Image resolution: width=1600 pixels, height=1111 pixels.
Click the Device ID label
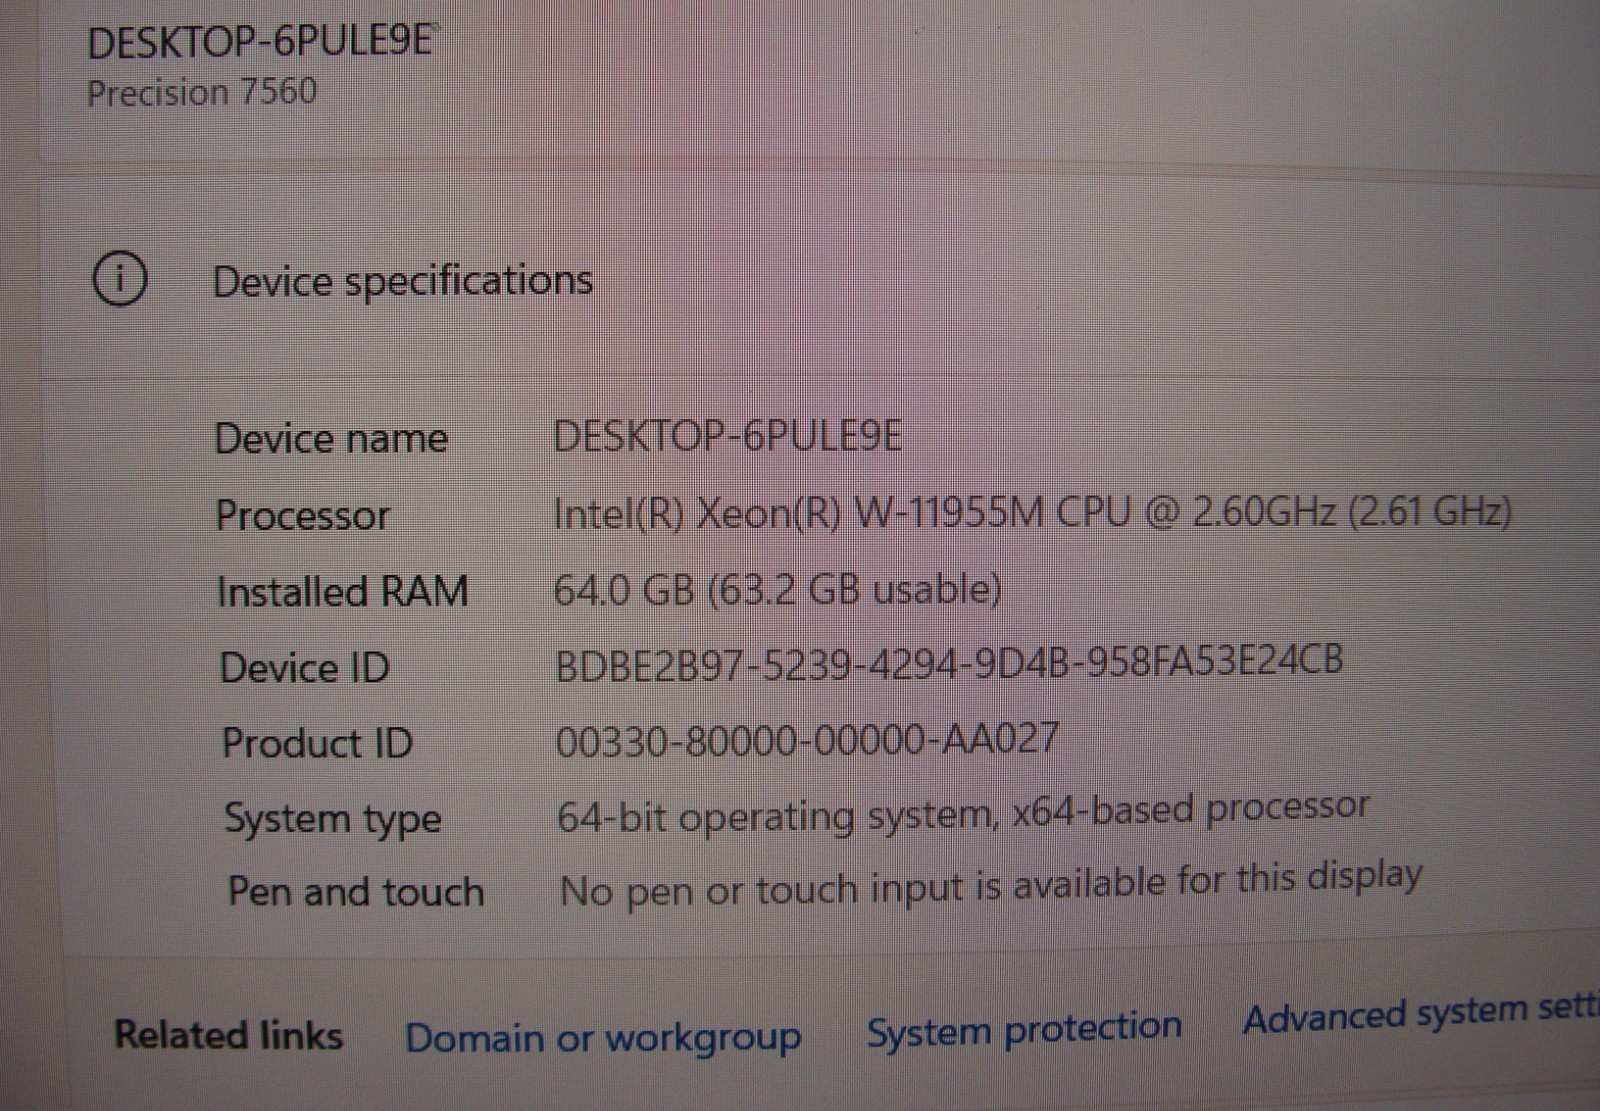[305, 667]
